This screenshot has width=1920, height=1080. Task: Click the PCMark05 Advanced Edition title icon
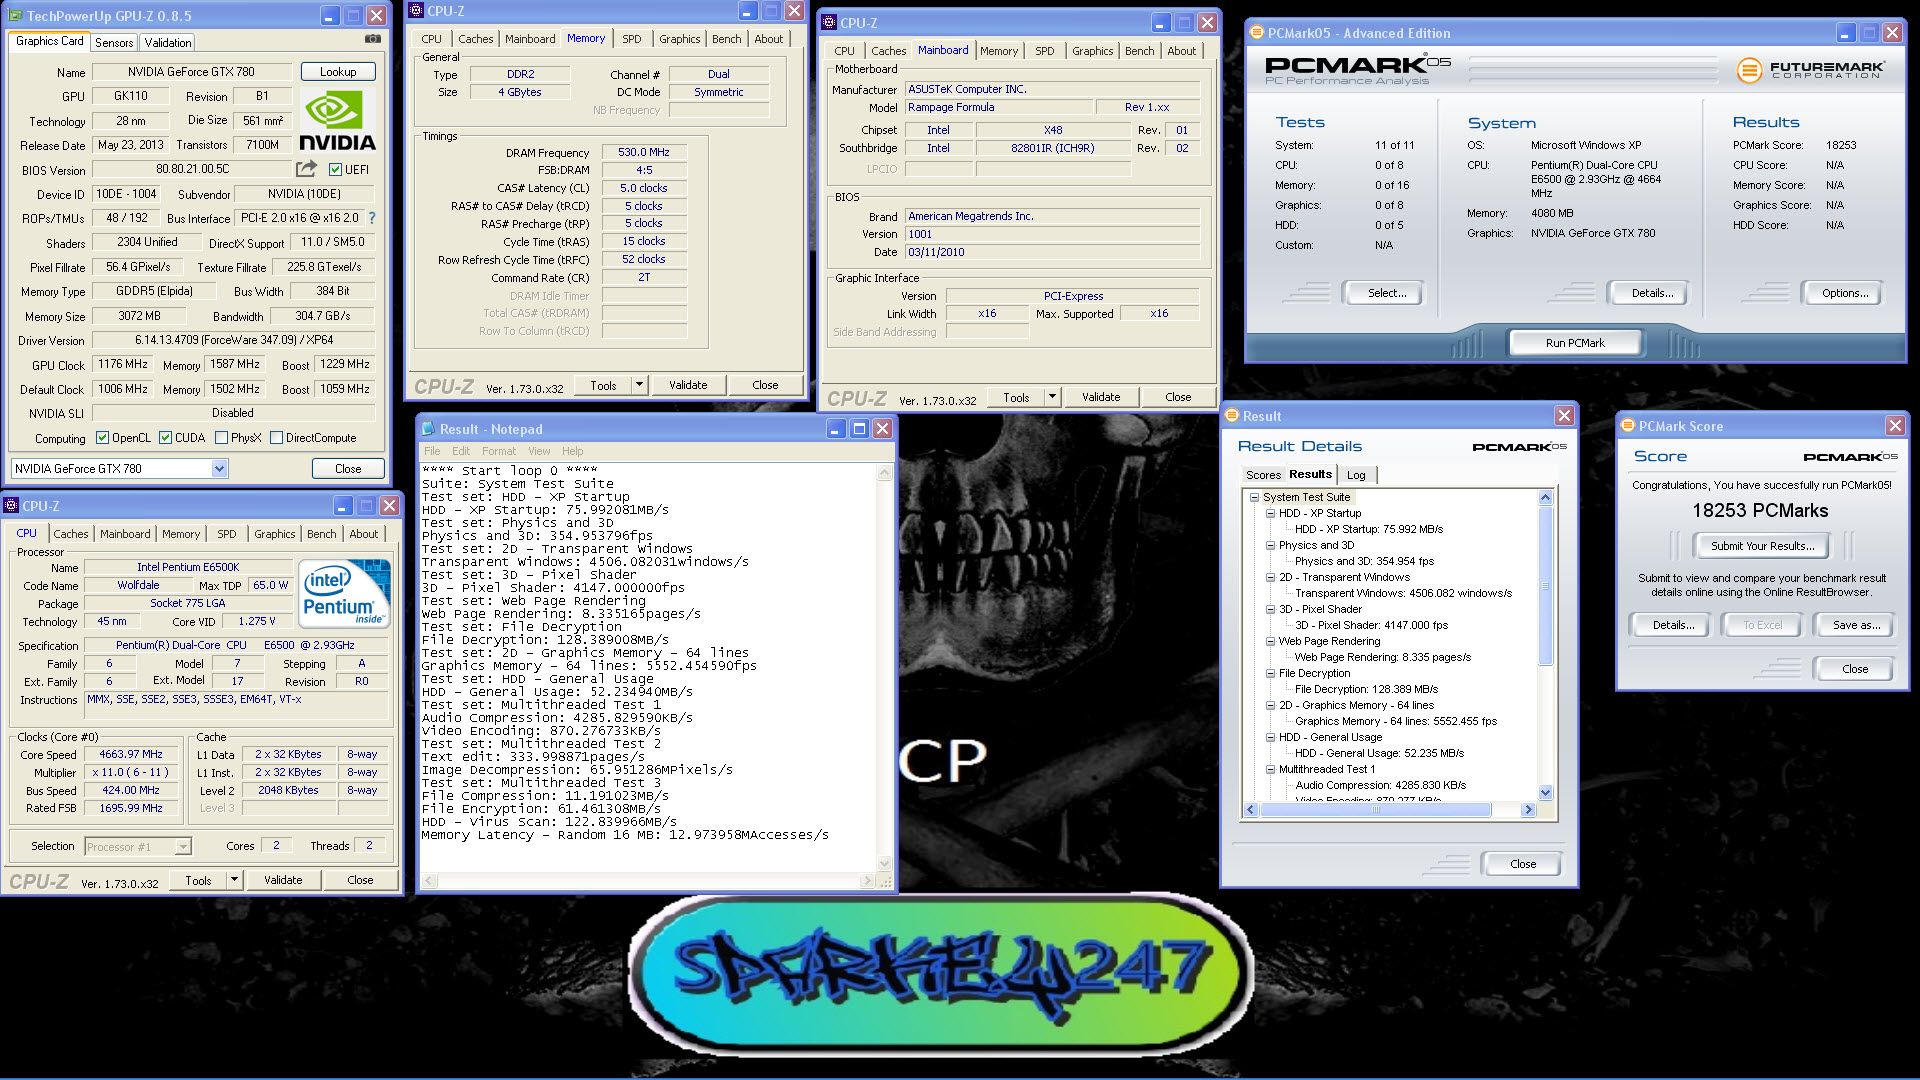(1257, 33)
